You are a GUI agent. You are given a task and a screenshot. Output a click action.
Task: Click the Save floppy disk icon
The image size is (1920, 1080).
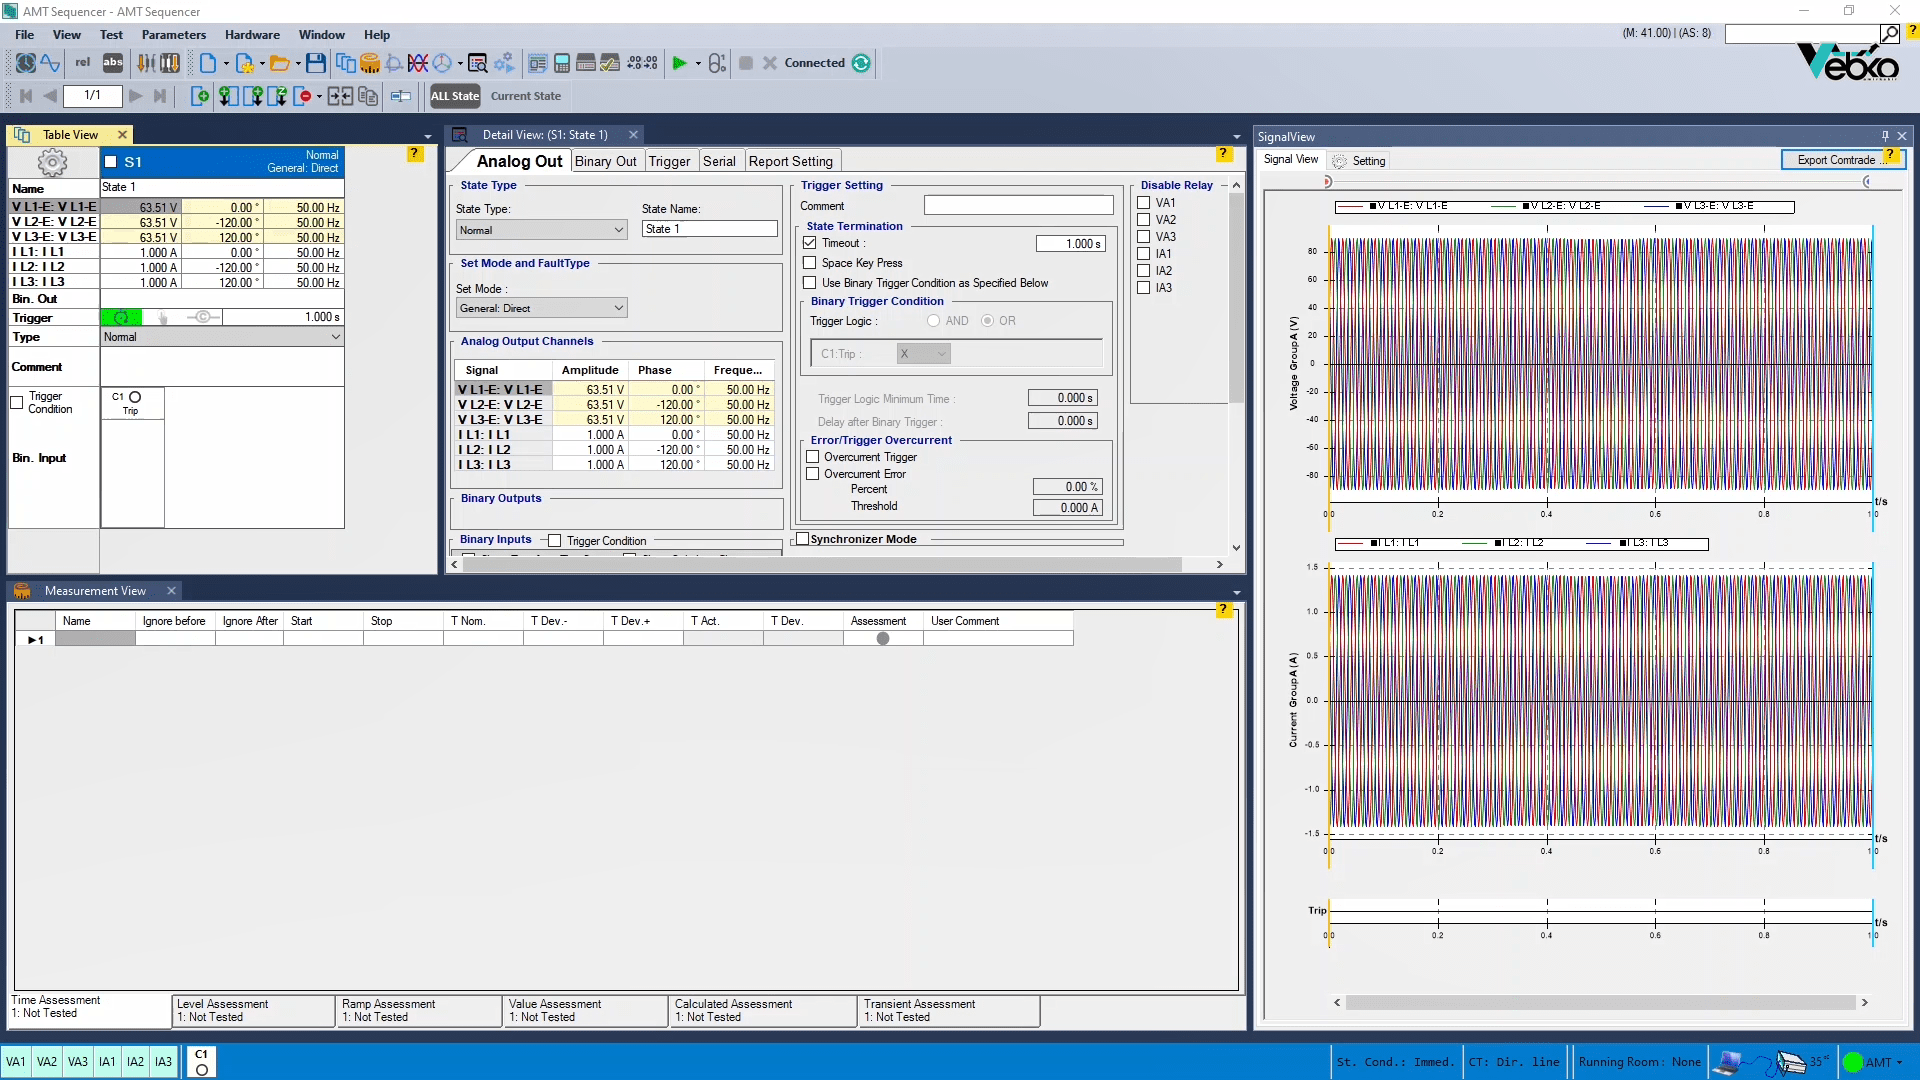316,63
